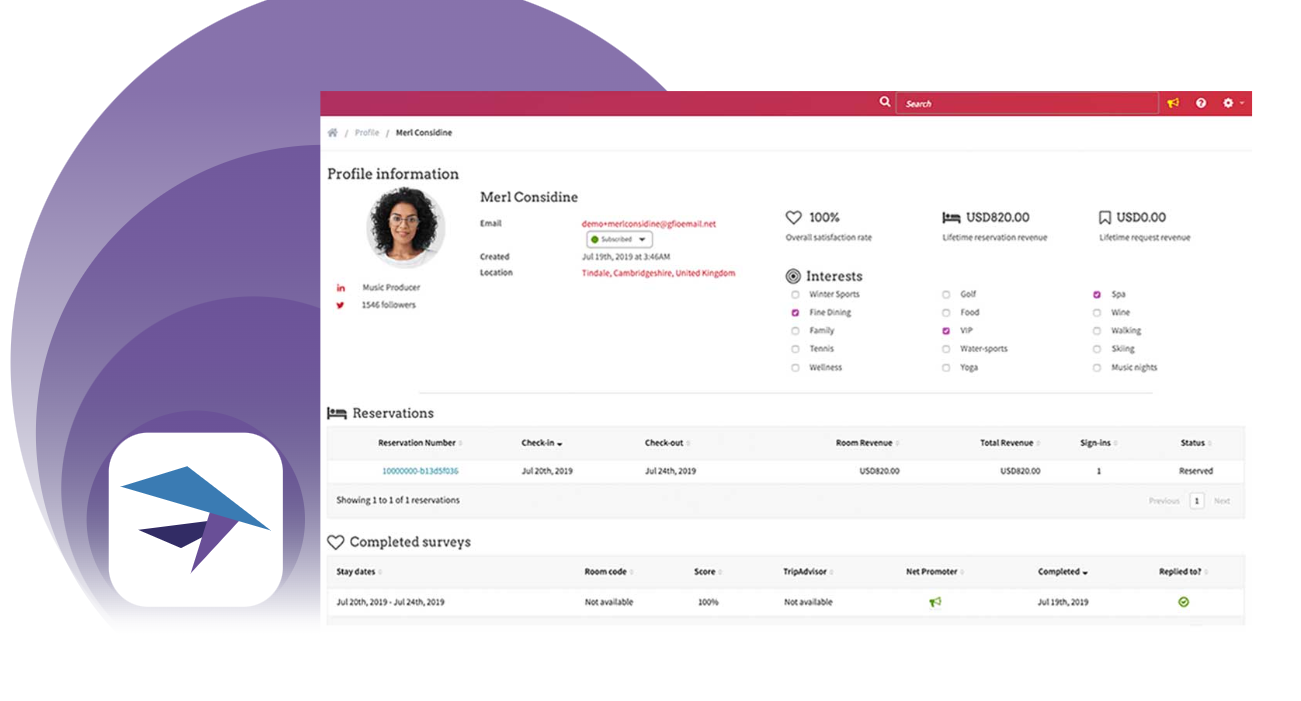The image size is (1301, 701).
Task: Open reservation 10000000-b13d5f036 link
Action: pyautogui.click(x=420, y=471)
